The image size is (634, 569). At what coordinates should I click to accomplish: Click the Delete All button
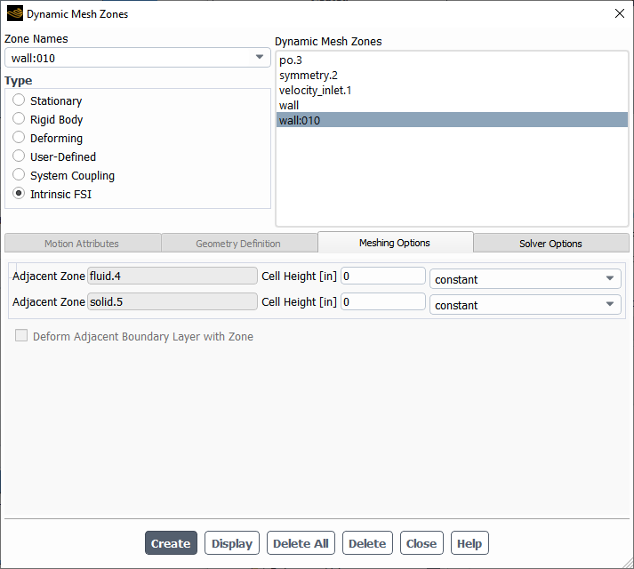point(301,543)
